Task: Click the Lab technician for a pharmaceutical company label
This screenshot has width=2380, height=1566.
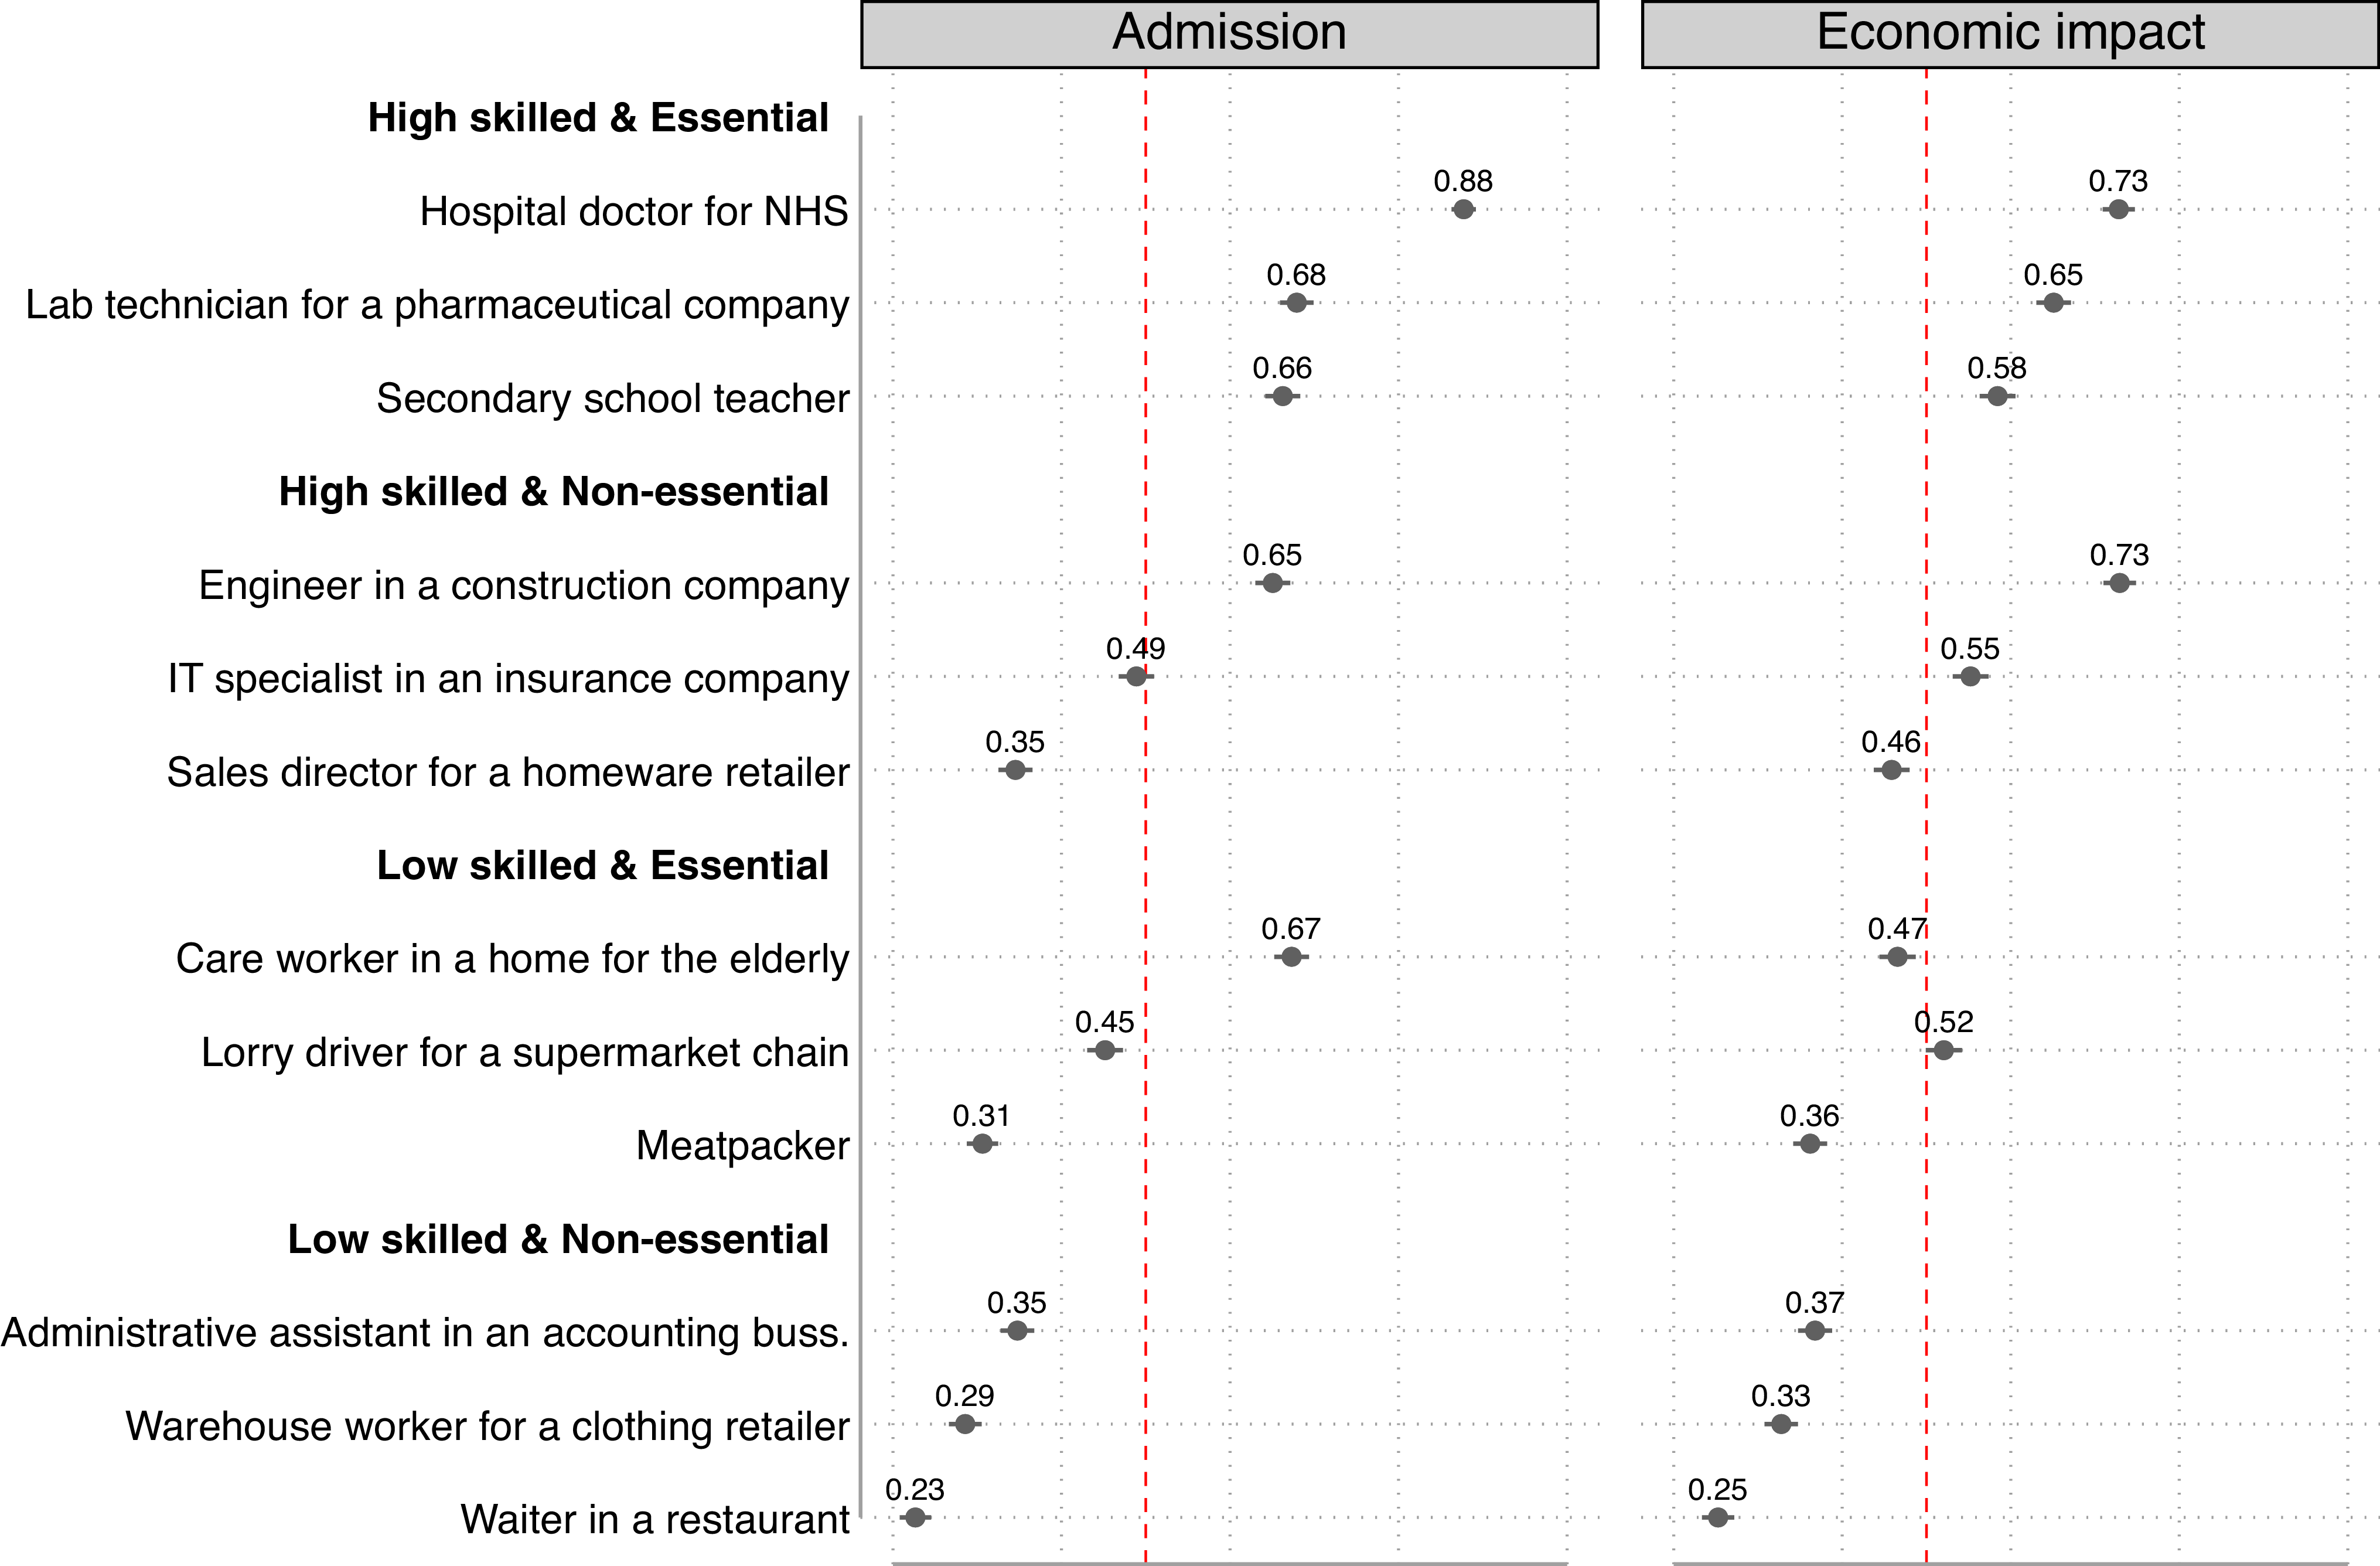Action: click(437, 306)
